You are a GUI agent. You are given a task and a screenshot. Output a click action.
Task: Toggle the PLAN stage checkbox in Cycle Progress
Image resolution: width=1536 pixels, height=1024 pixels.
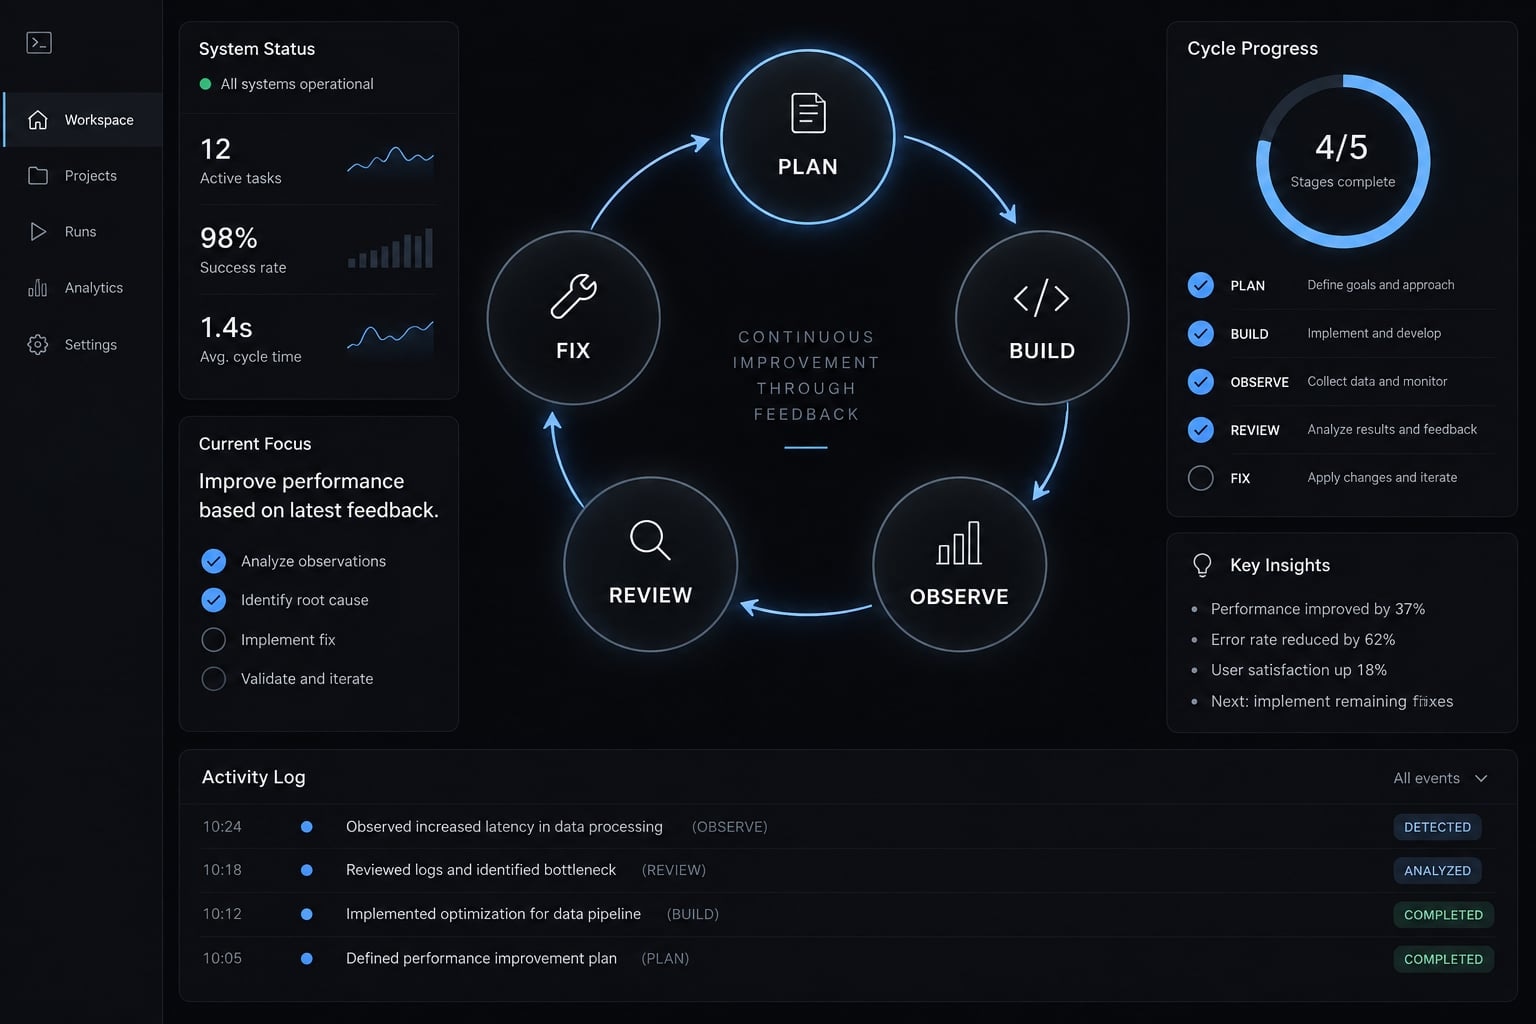pos(1201,285)
